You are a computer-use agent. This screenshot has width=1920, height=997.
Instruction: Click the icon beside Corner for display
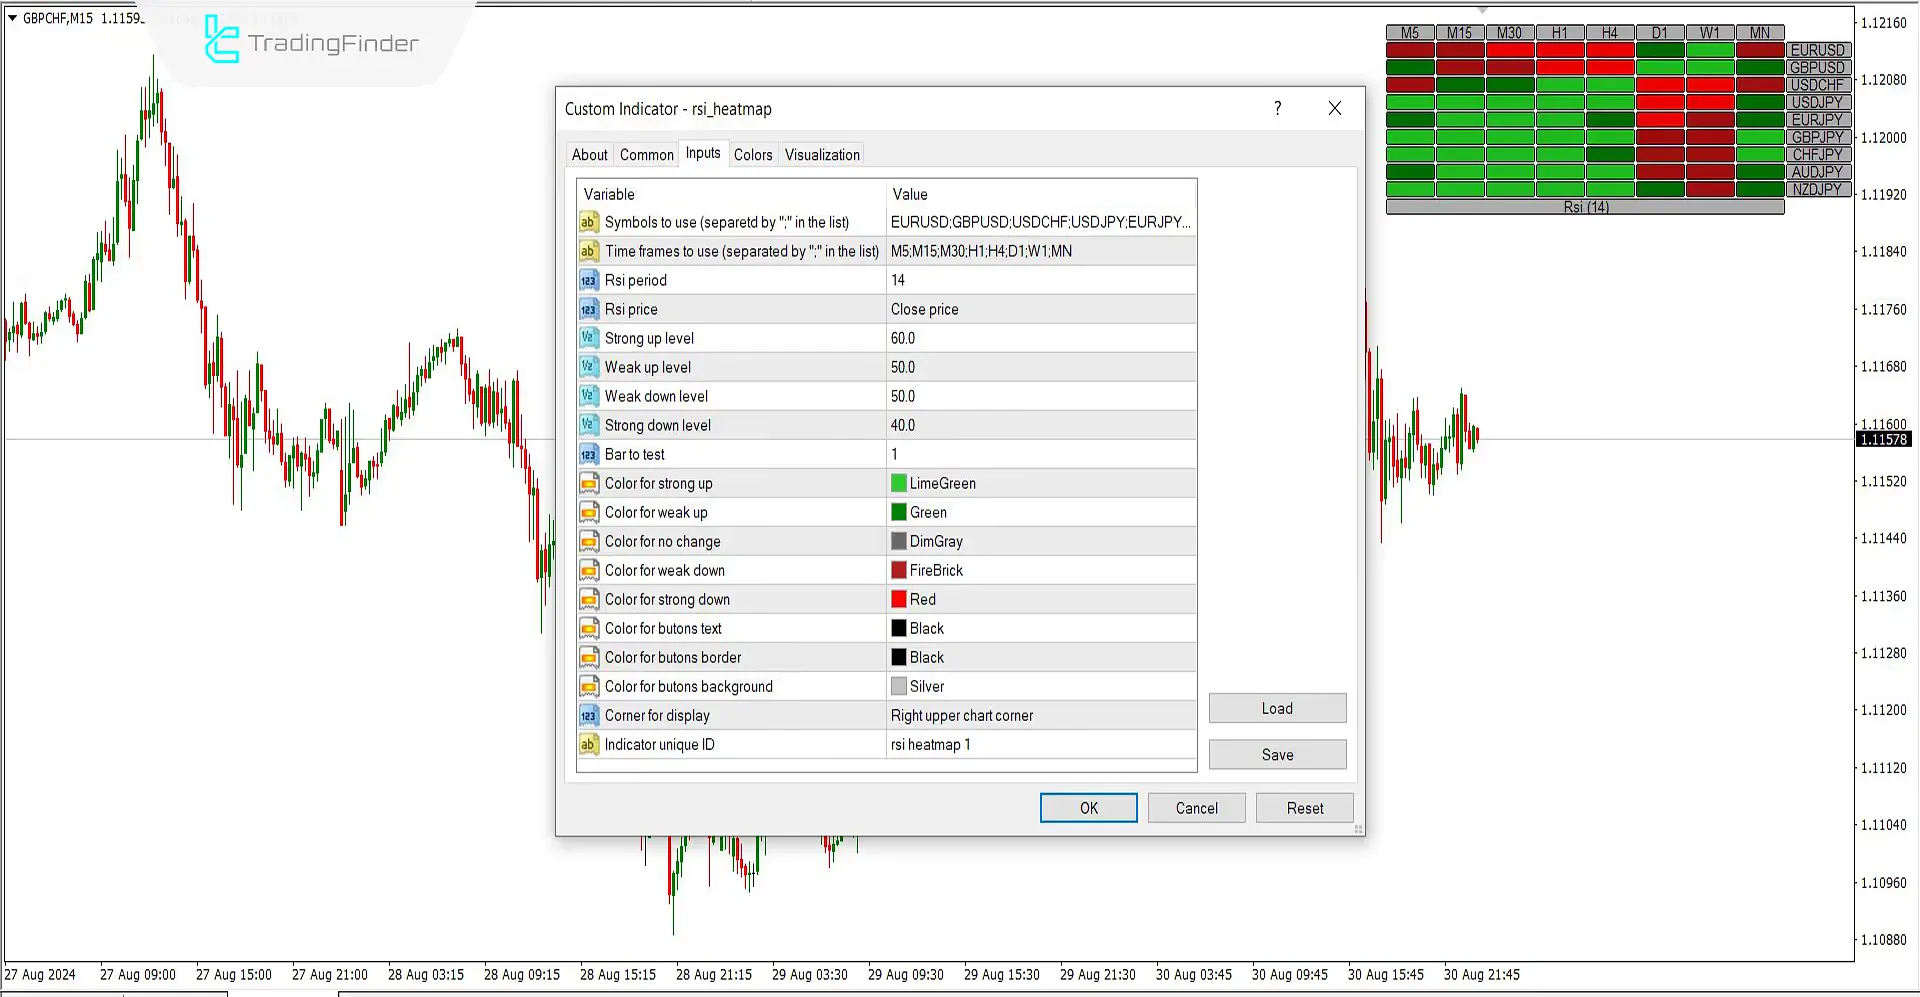tap(588, 715)
